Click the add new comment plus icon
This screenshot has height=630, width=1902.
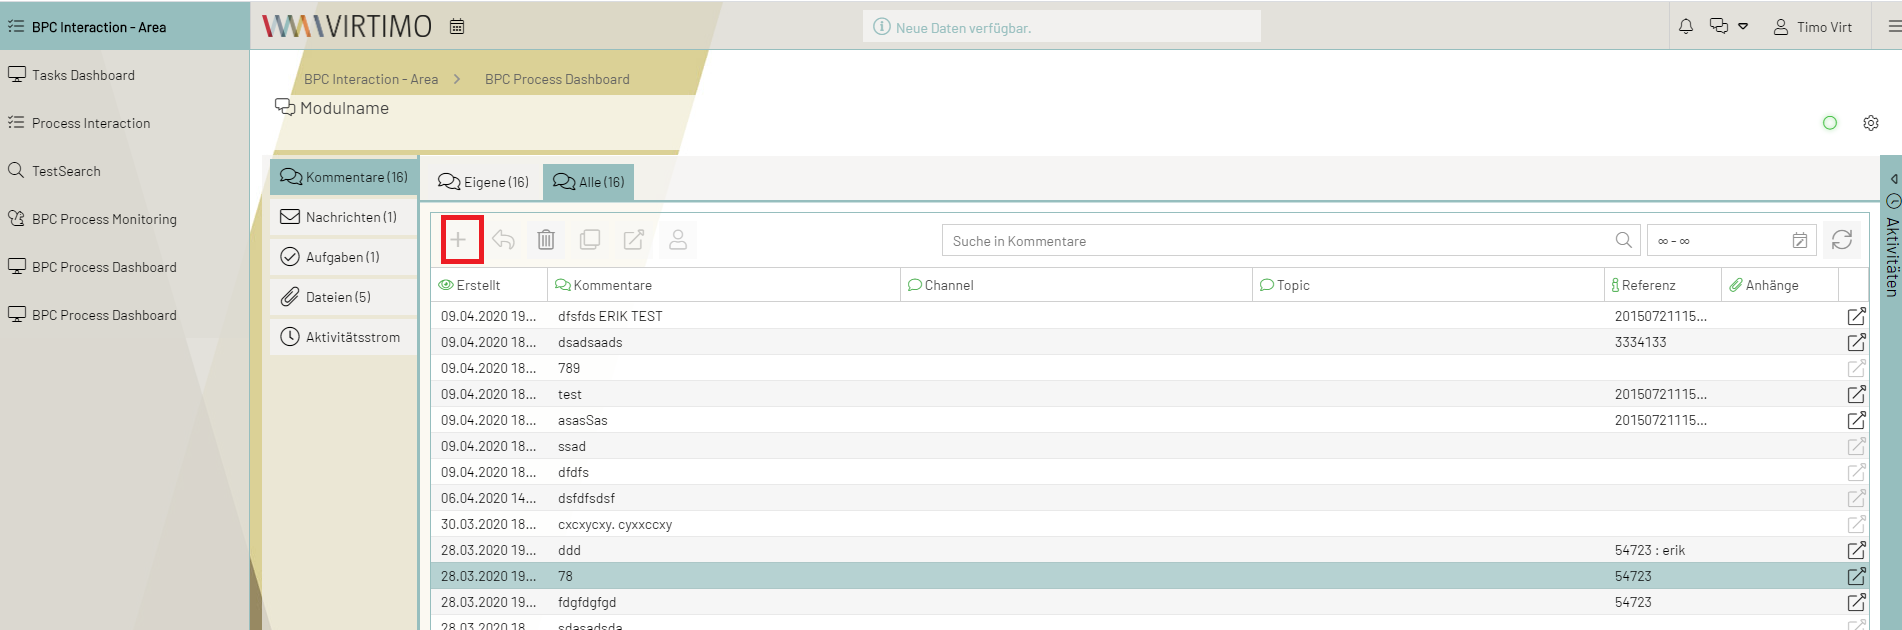tap(458, 240)
